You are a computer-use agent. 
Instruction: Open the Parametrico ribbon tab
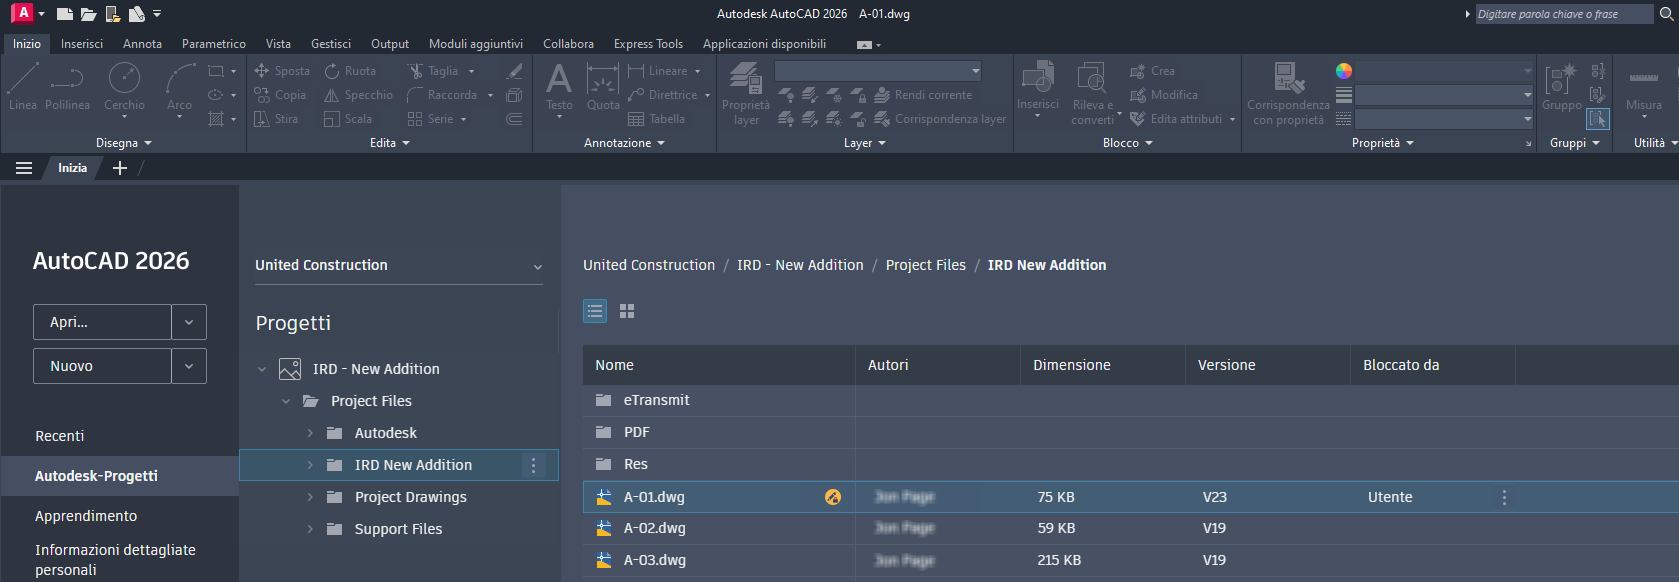214,44
